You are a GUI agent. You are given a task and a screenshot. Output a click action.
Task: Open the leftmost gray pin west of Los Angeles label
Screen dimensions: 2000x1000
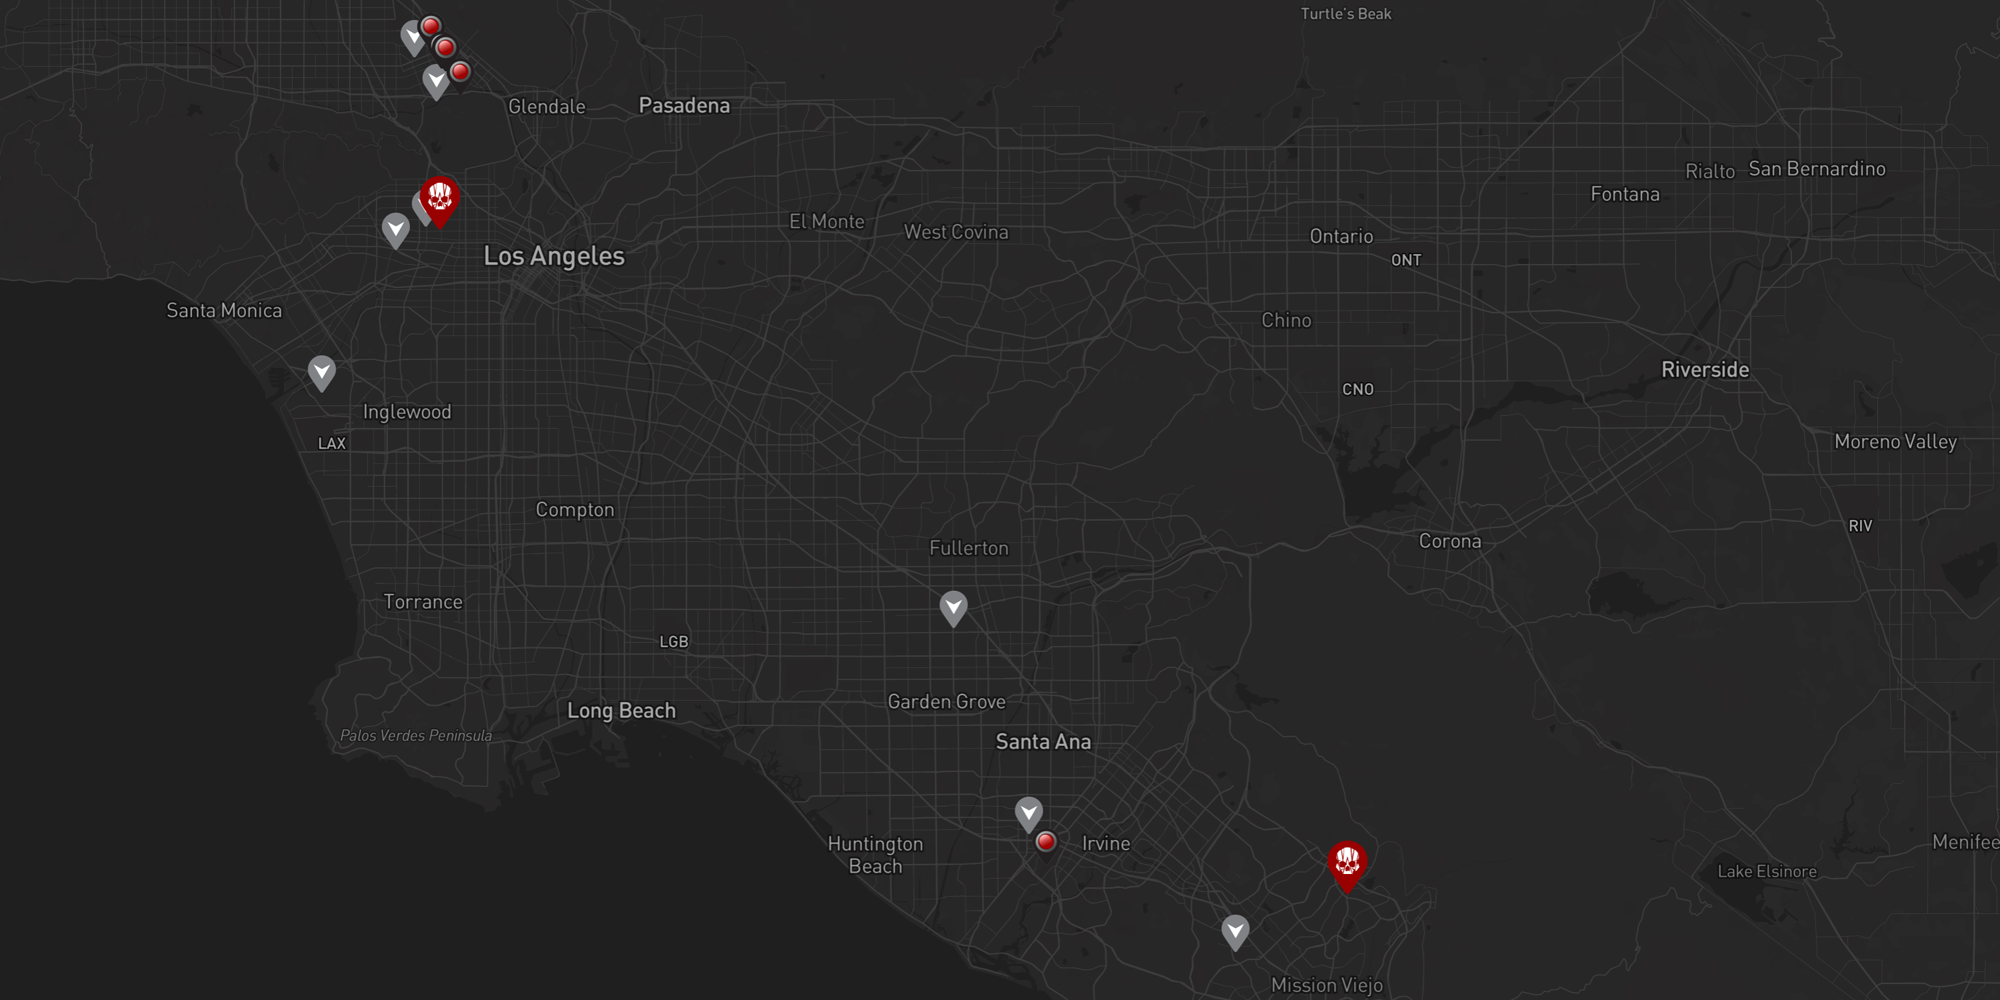tap(396, 229)
